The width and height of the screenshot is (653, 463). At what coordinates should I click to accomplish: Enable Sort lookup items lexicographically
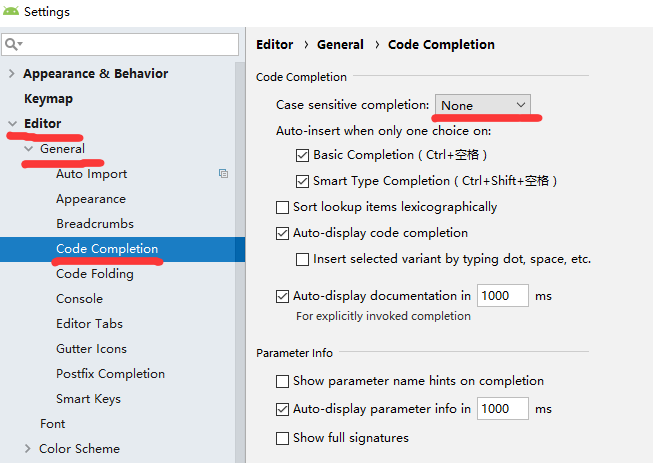click(282, 207)
